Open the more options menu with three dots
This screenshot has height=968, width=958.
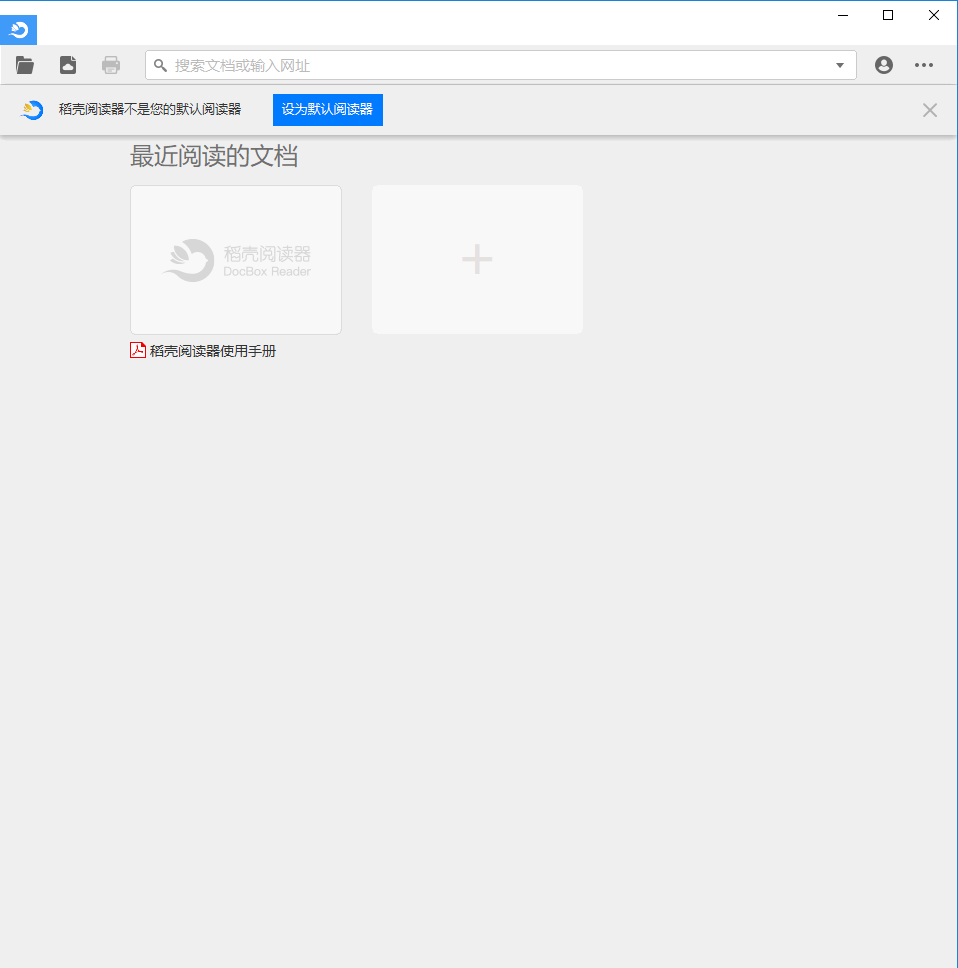point(923,64)
